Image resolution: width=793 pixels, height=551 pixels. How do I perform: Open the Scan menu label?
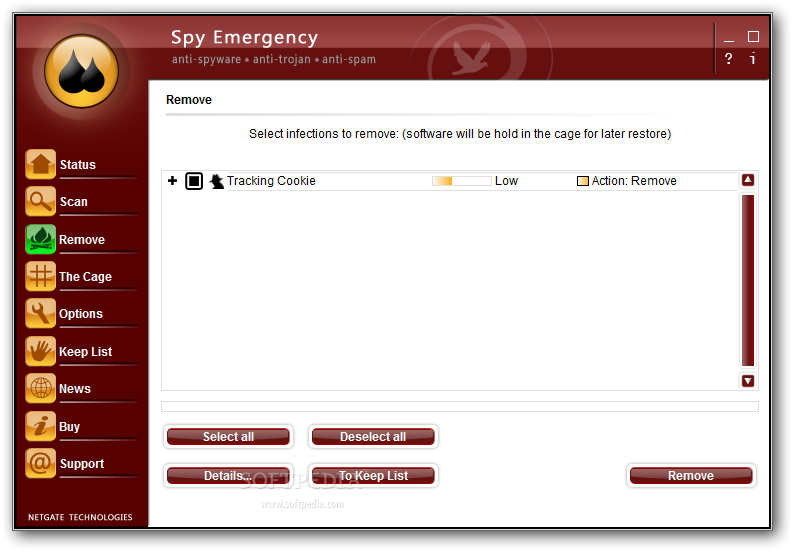point(73,202)
